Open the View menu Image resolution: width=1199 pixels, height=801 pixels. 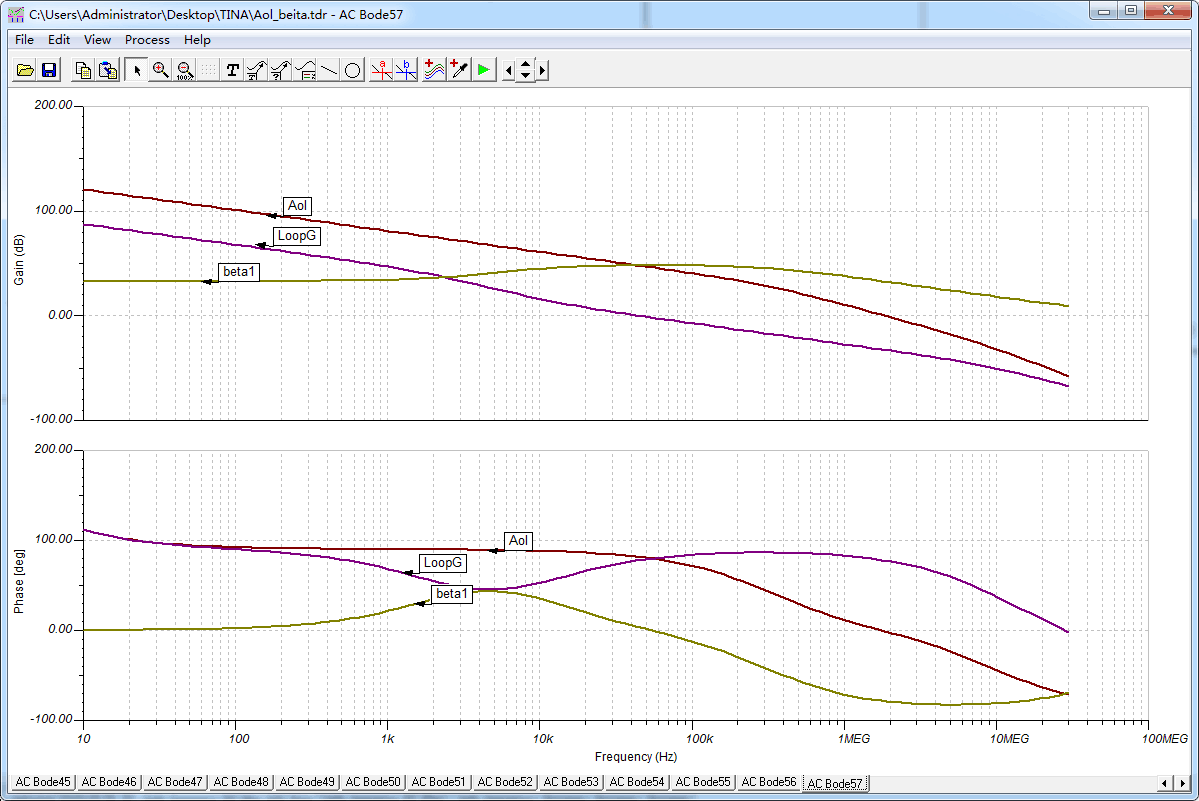pos(97,40)
